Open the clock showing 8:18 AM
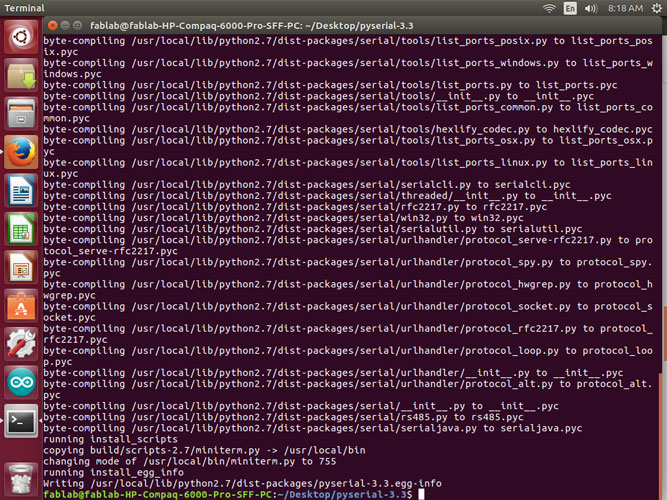The height and width of the screenshot is (500, 667). tap(625, 8)
